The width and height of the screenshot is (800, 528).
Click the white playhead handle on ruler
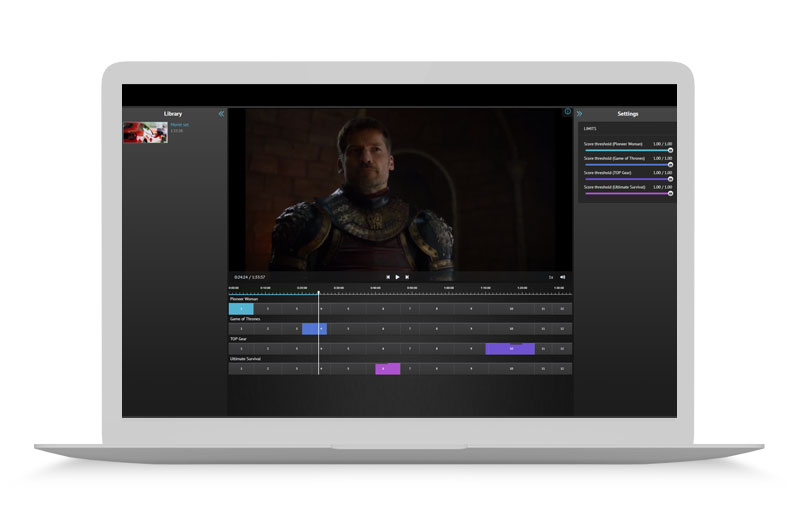(319, 293)
